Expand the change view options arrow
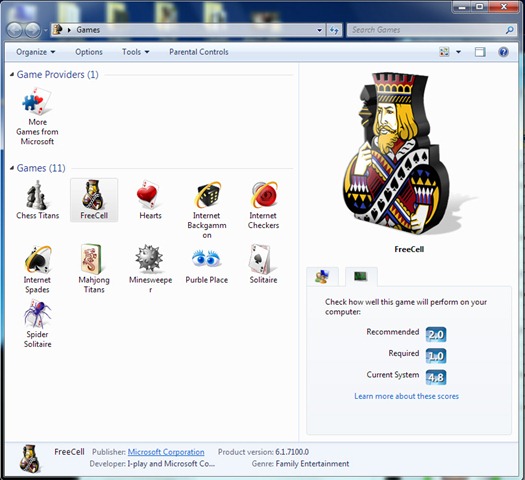Viewport: 525px width, 480px height. click(x=458, y=52)
